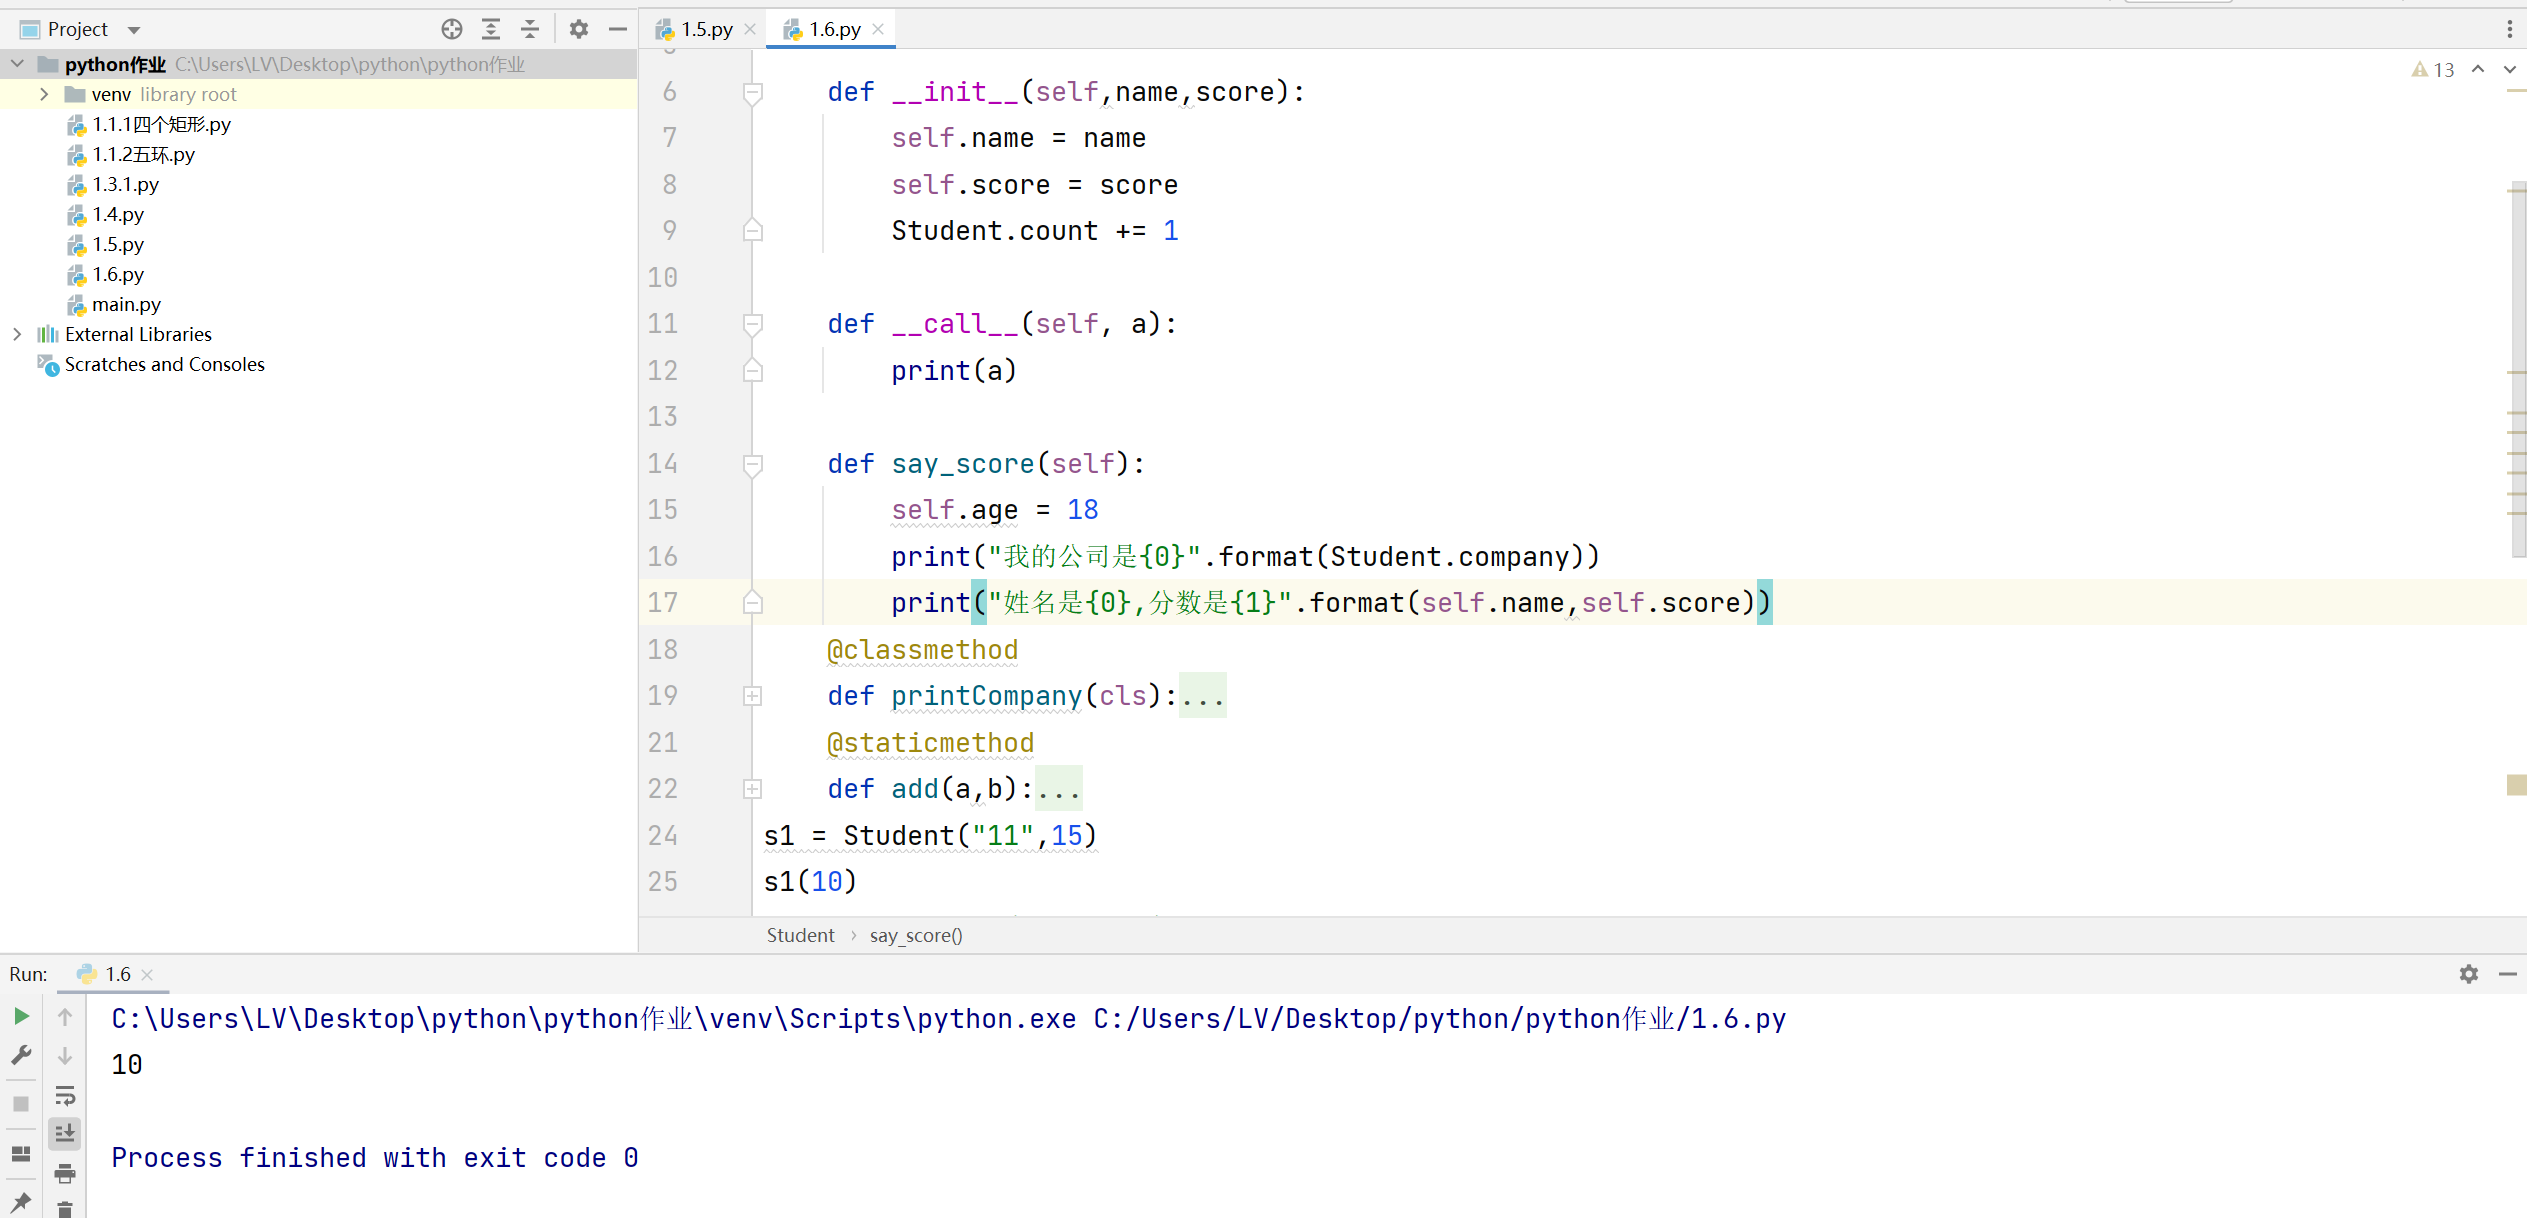Click the restore layout icon in Run panel

(x=21, y=1153)
